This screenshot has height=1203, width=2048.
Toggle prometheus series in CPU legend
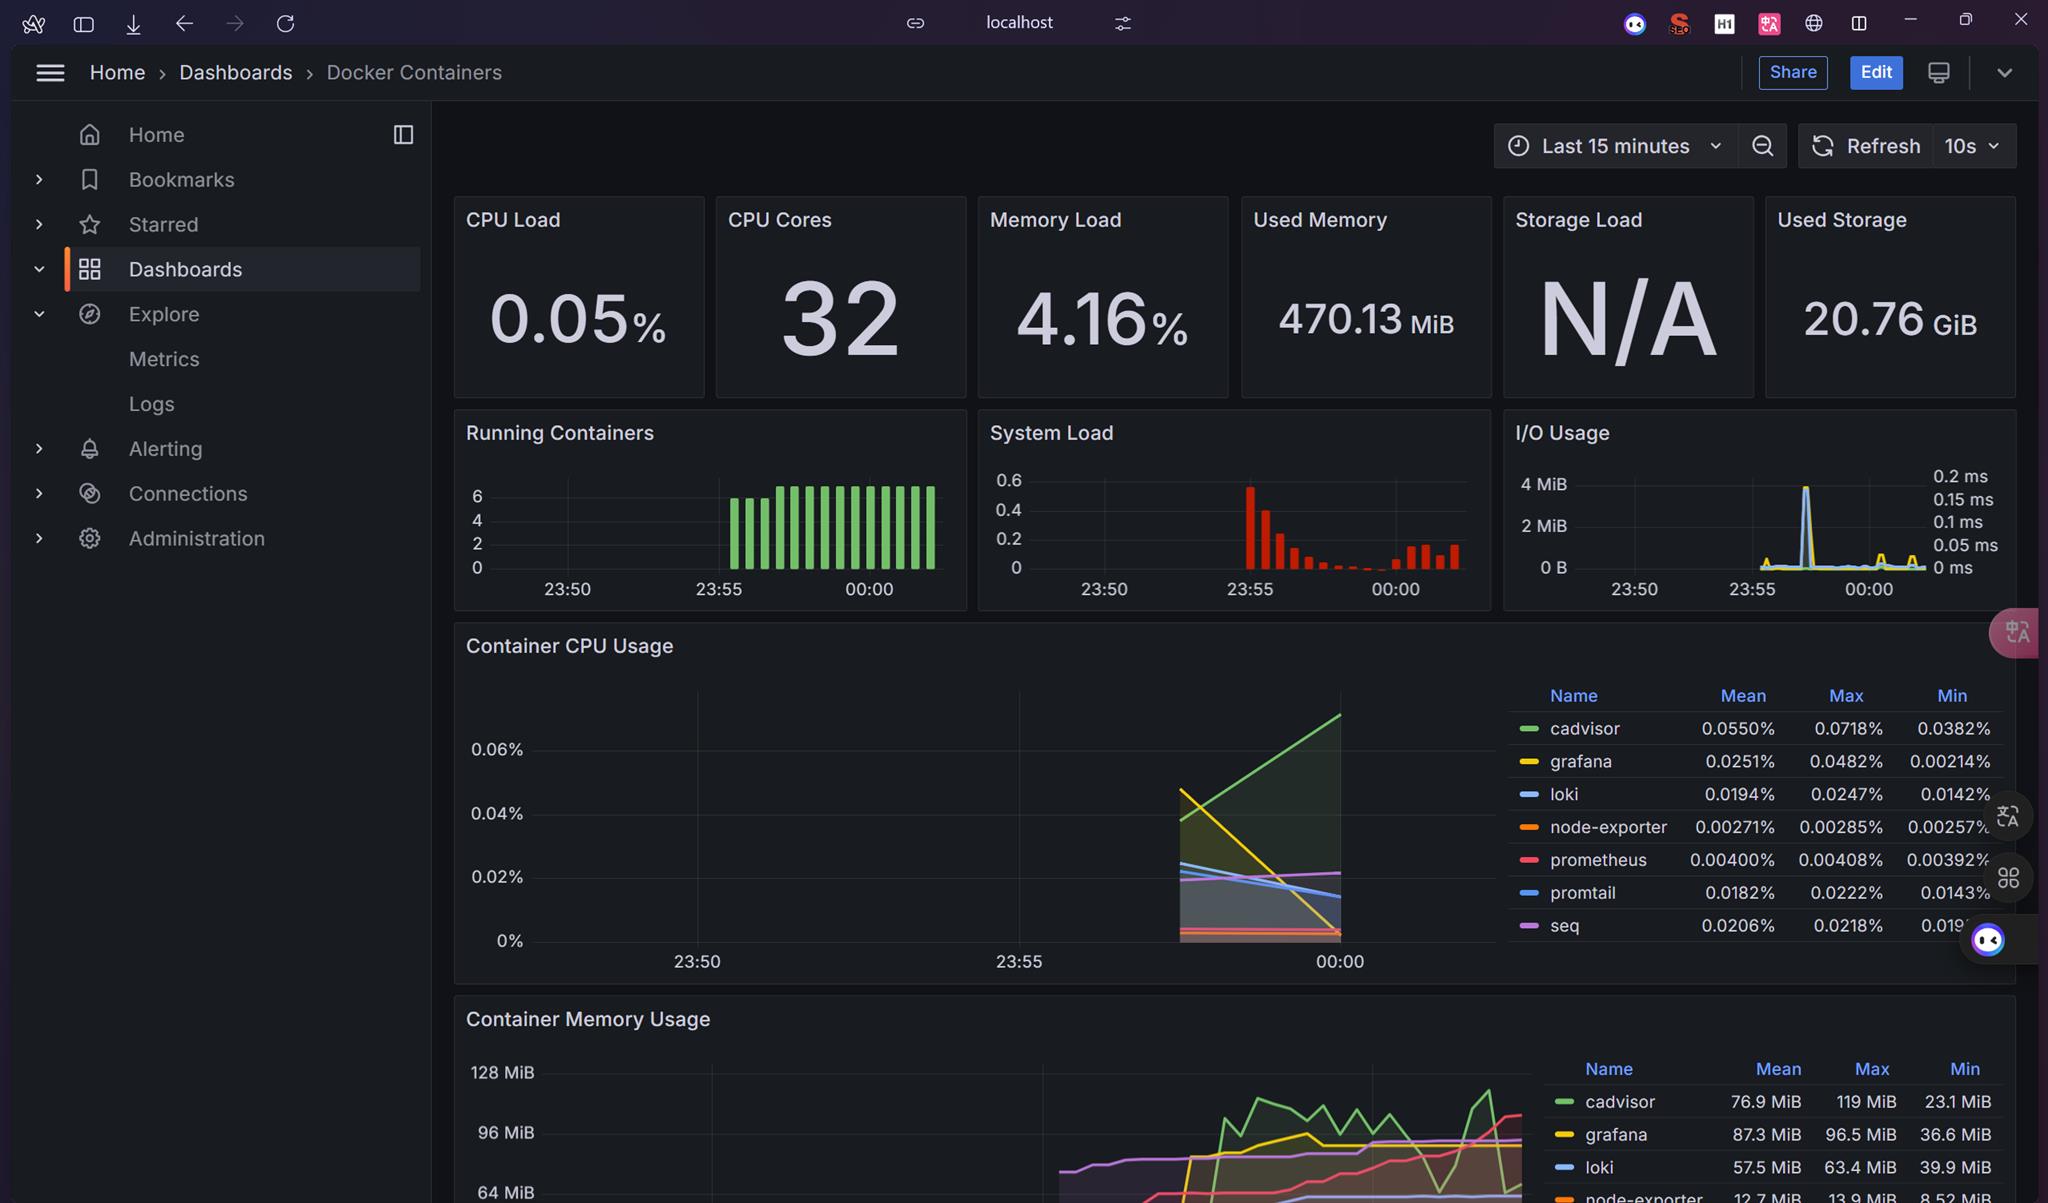pos(1598,861)
